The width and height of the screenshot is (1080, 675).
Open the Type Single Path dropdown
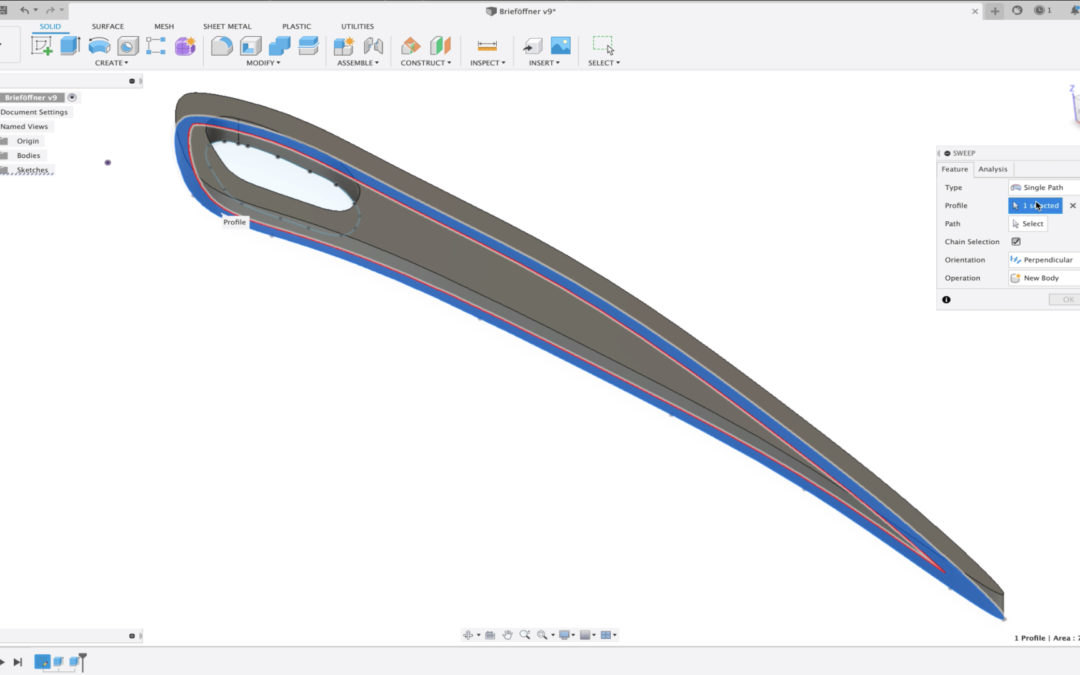click(1043, 188)
